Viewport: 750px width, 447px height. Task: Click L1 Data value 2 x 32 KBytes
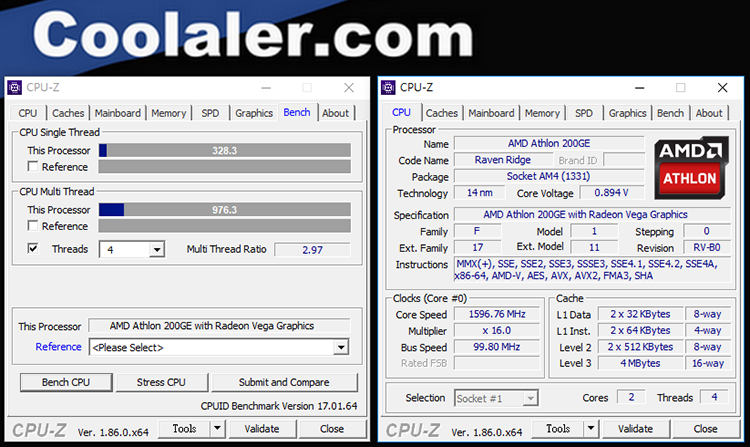pos(640,314)
